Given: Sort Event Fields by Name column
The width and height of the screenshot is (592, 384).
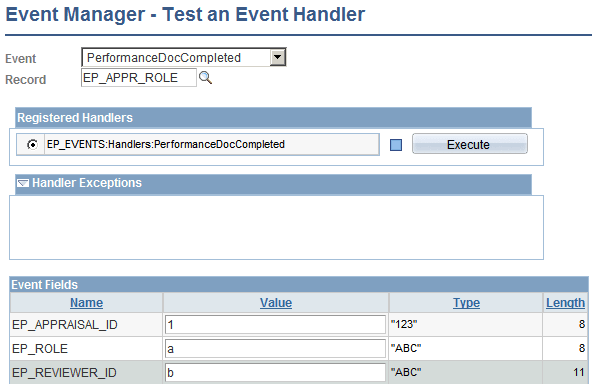Looking at the screenshot, I should click(86, 303).
